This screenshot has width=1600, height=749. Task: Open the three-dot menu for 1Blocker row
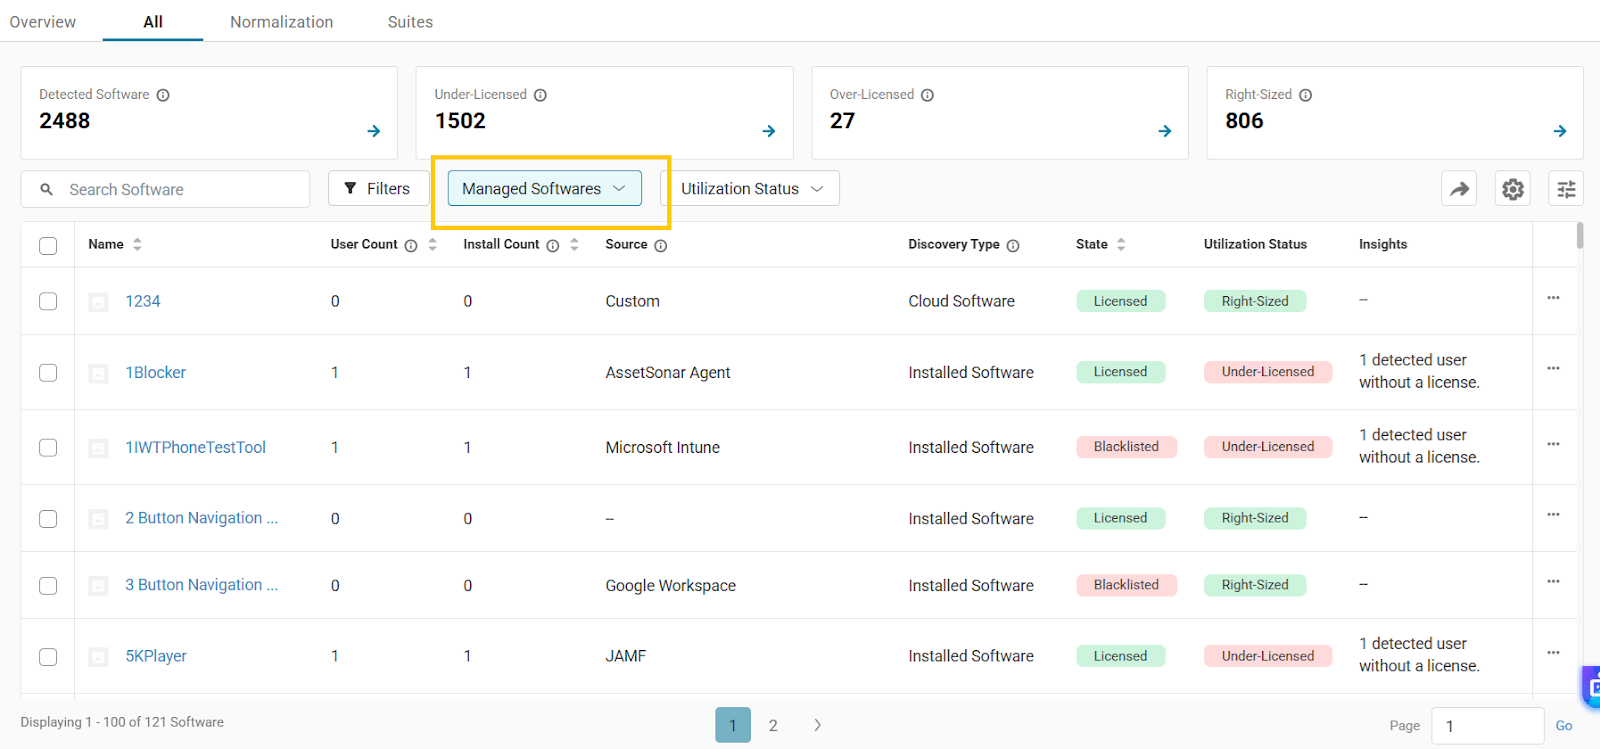[x=1553, y=369]
